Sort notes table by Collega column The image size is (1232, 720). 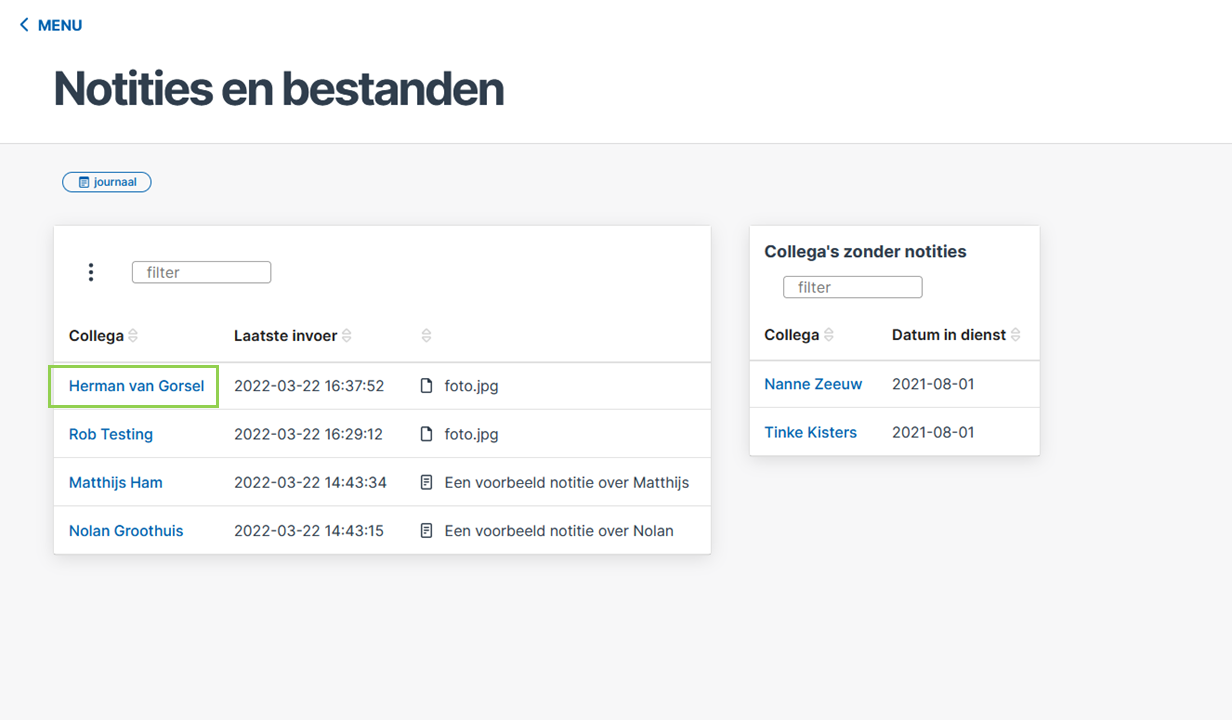pyautogui.click(x=133, y=336)
